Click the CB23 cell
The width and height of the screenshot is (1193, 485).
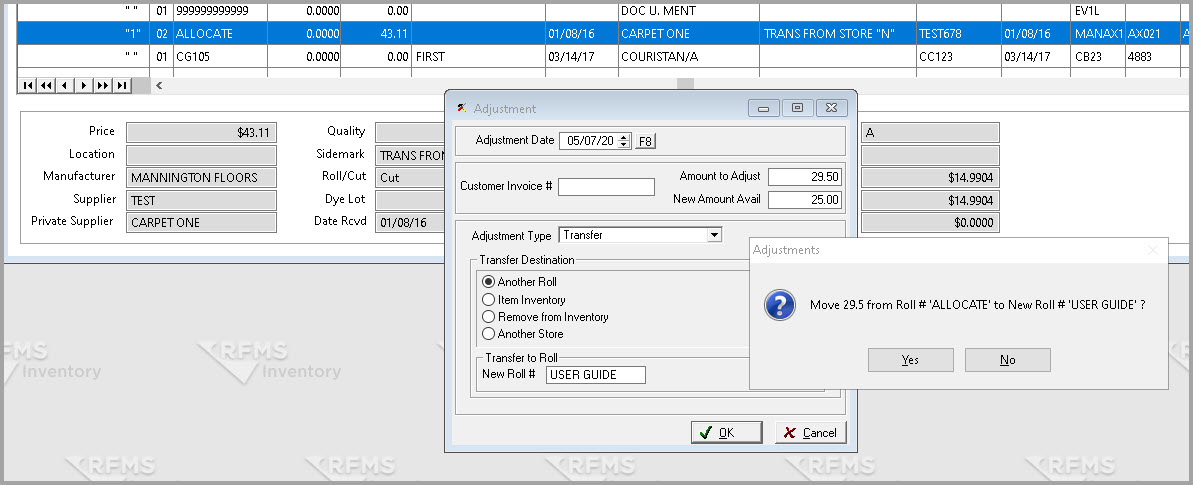(x=1097, y=56)
